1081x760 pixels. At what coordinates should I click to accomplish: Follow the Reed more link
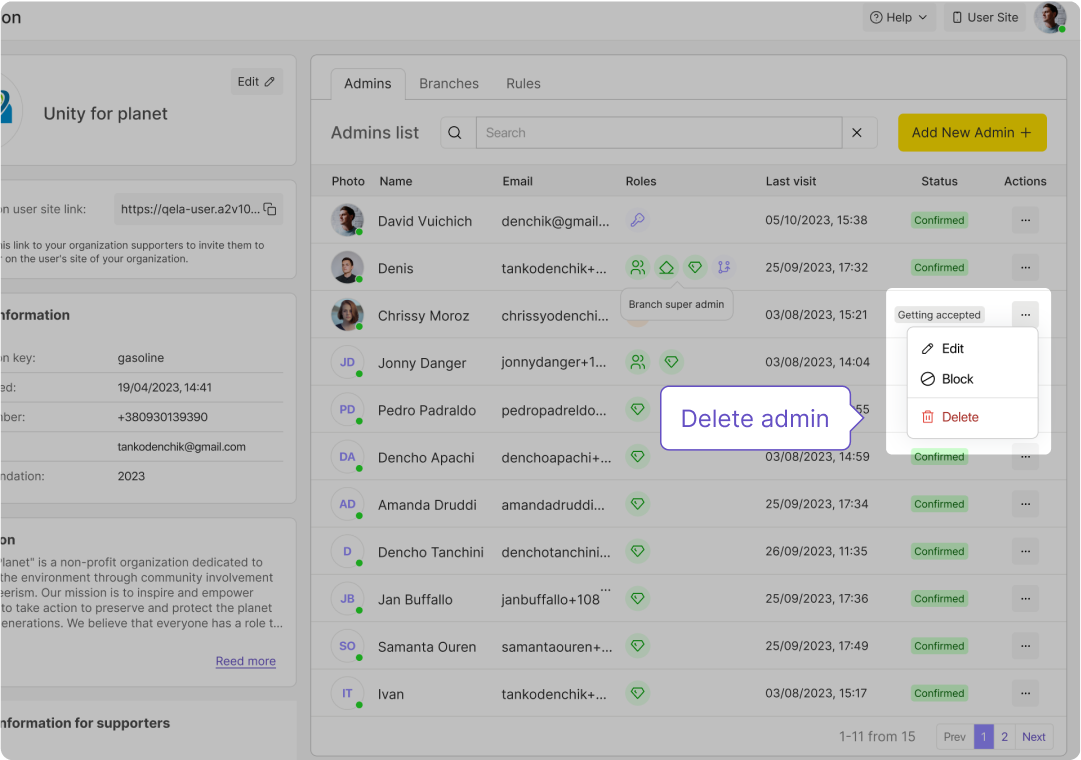(245, 661)
